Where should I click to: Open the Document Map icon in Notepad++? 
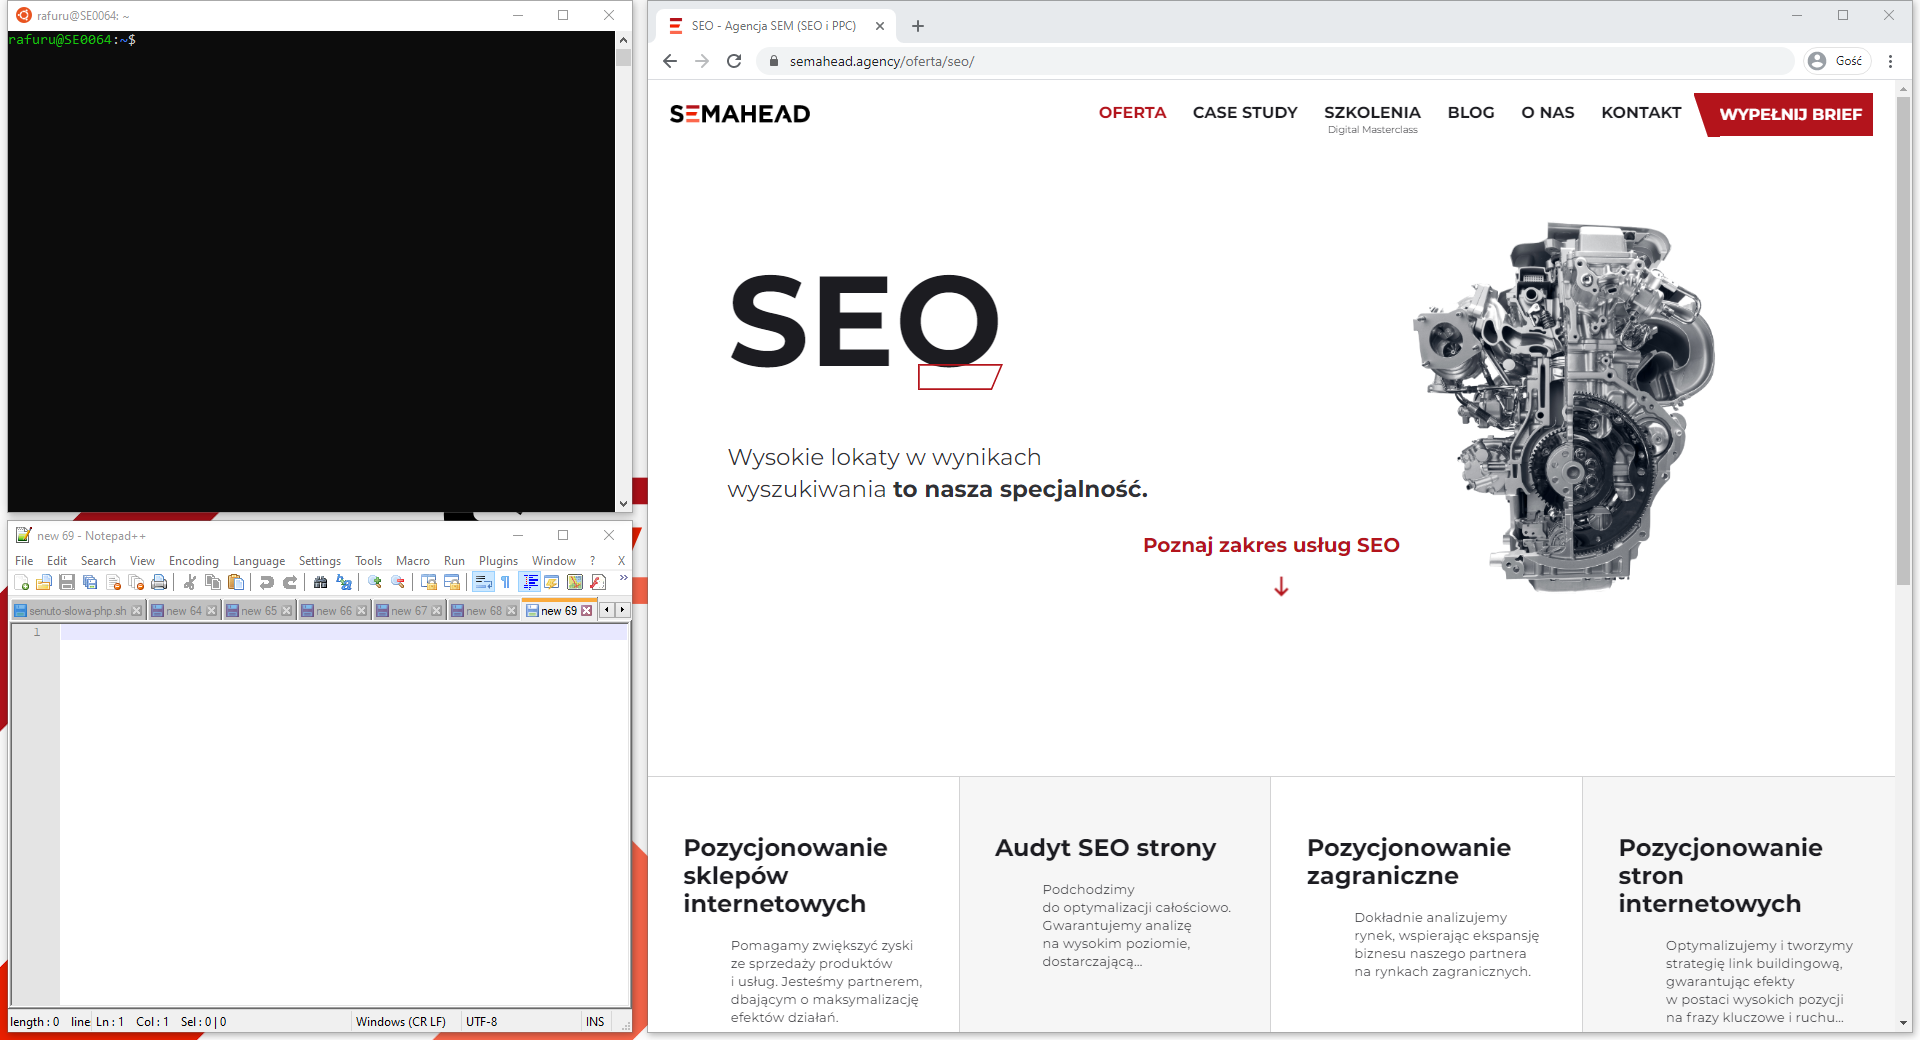click(574, 582)
